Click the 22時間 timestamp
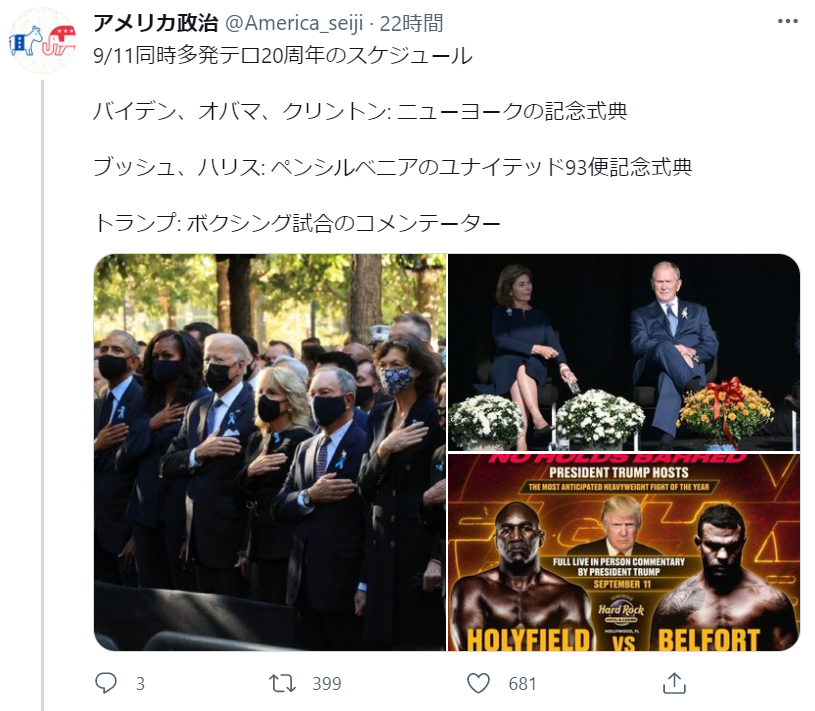Screen dimensions: 815x711 412,23
